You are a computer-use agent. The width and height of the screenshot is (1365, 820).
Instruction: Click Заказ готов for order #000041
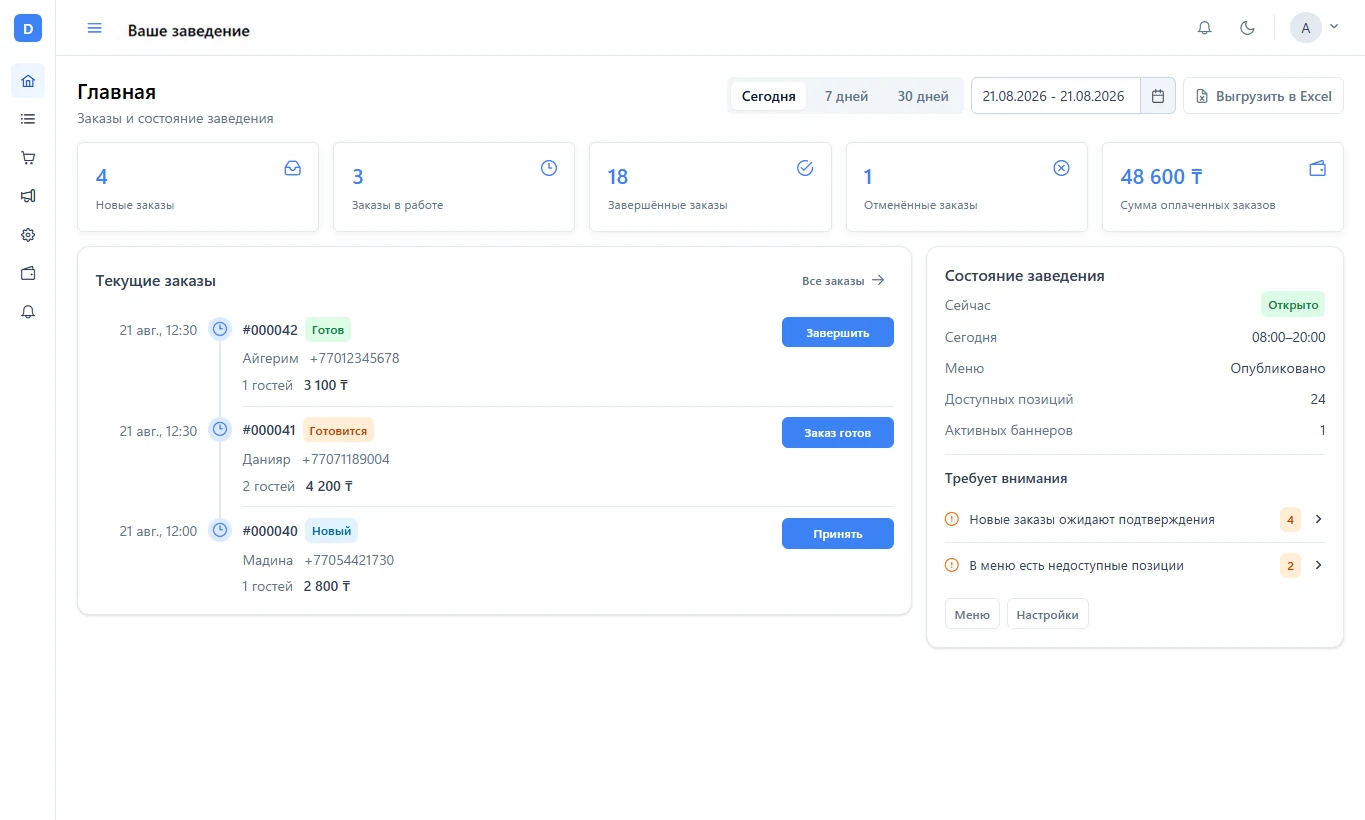pyautogui.click(x=838, y=433)
